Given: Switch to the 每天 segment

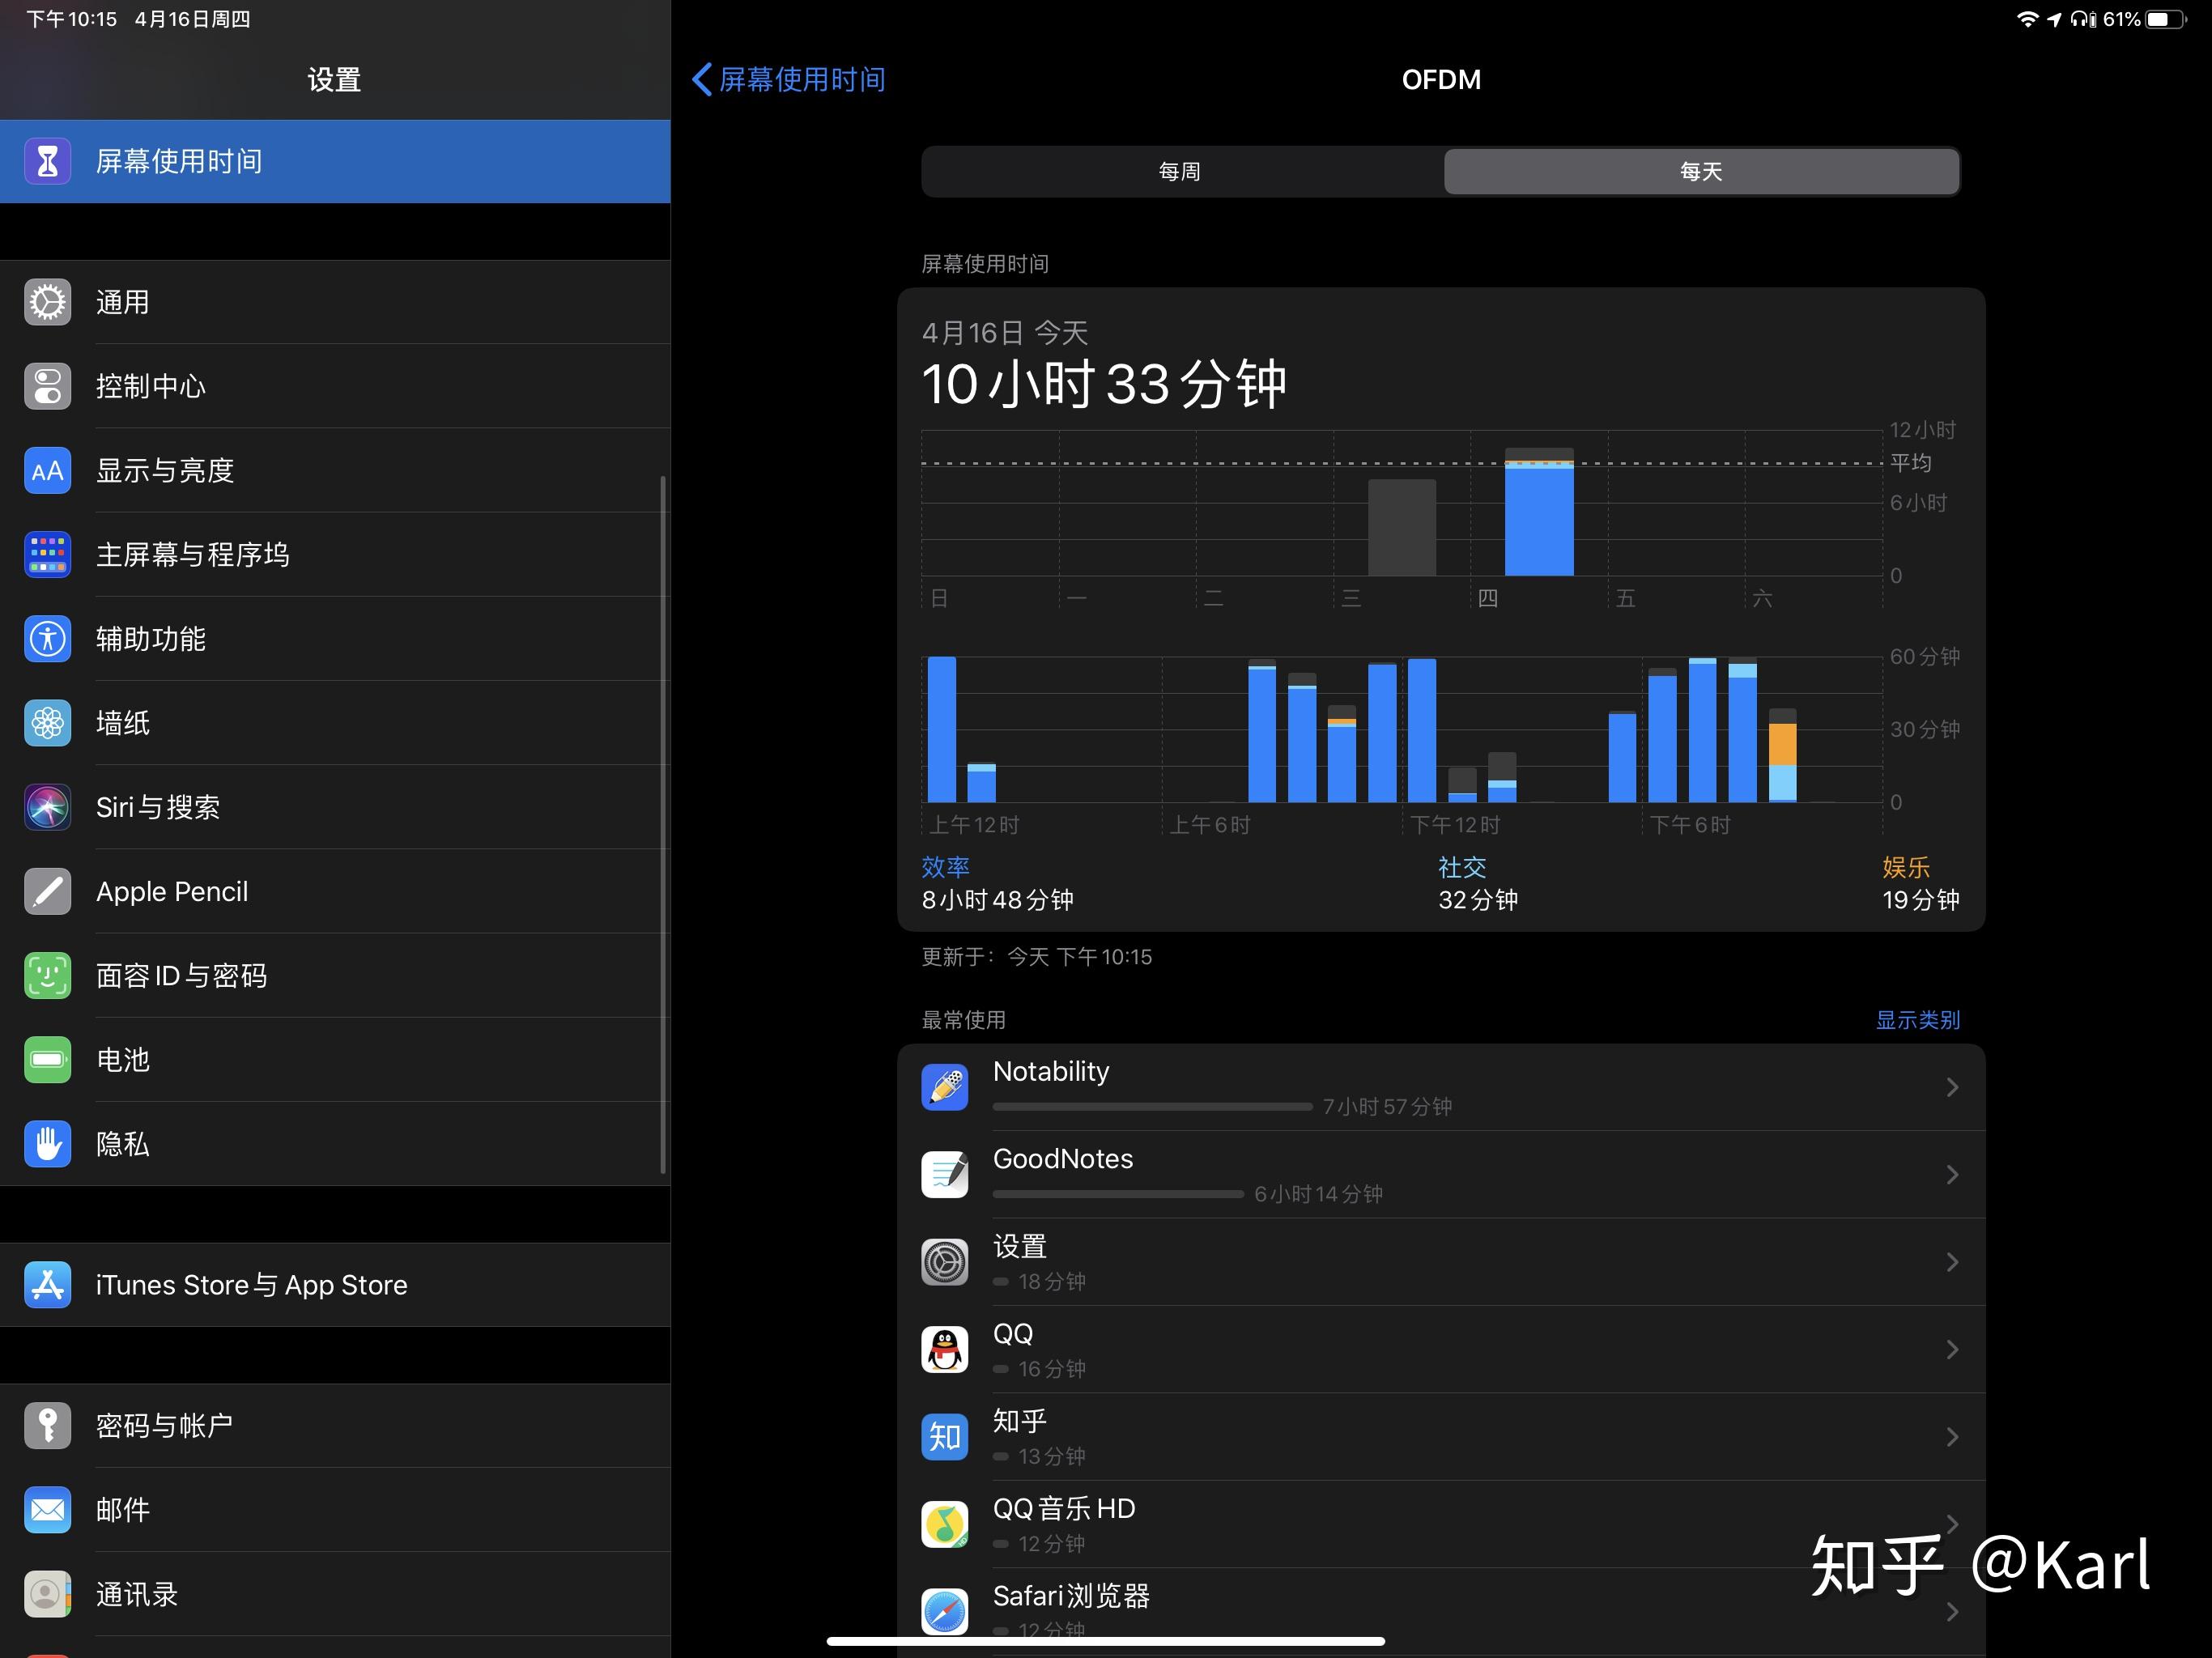Looking at the screenshot, I should [1701, 171].
